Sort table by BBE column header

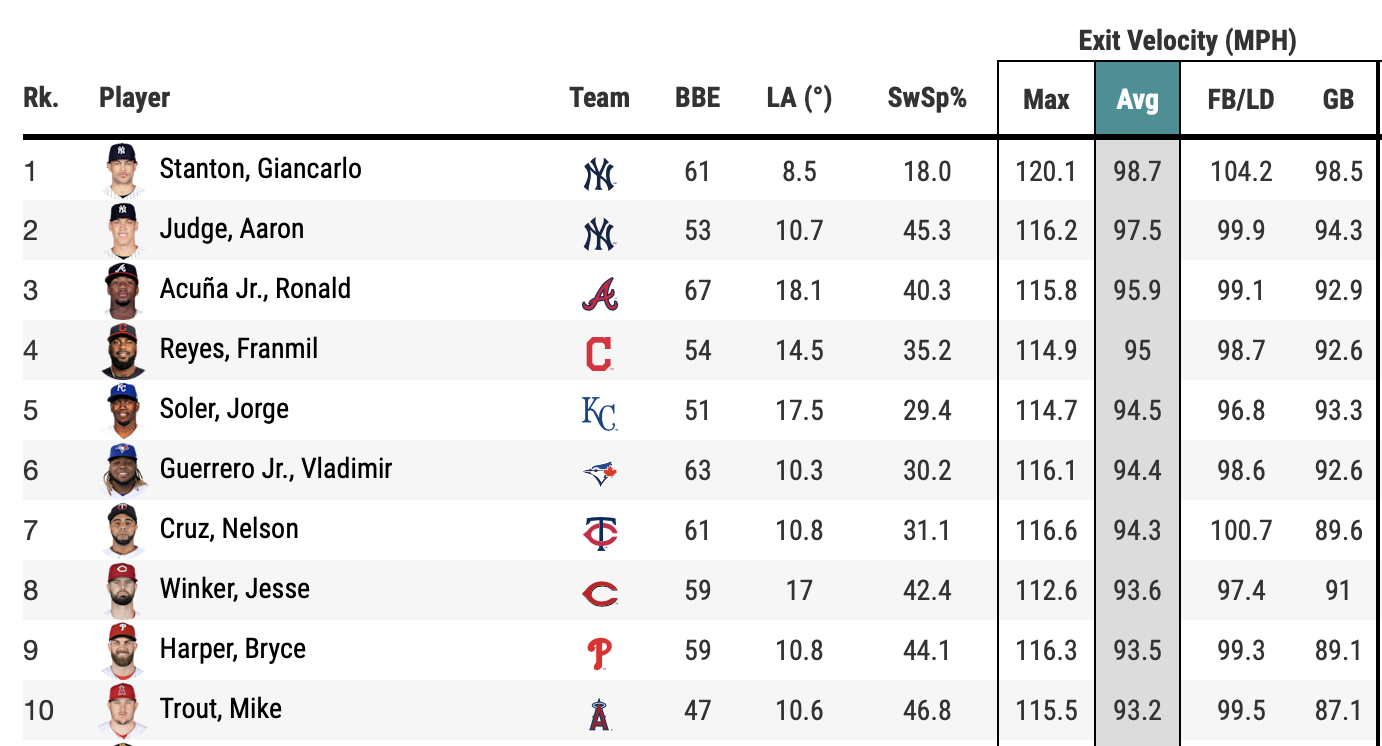tap(697, 98)
